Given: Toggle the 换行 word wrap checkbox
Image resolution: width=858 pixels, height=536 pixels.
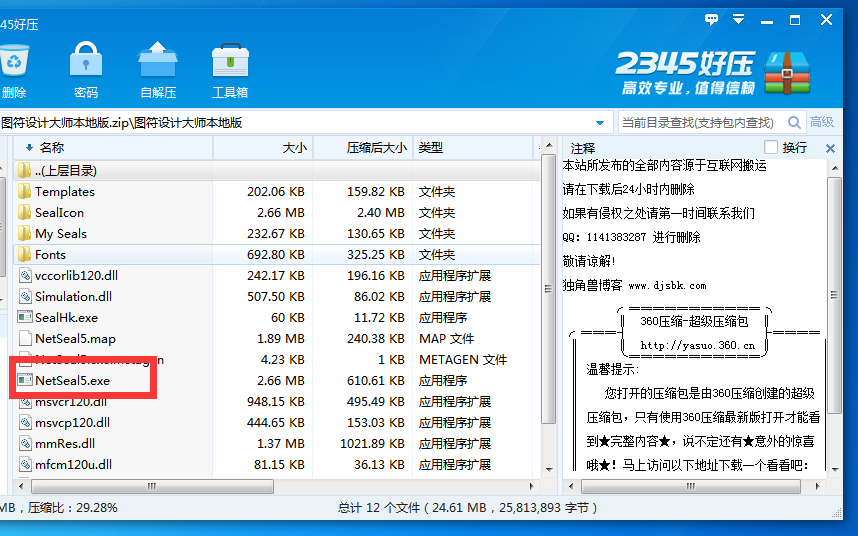Looking at the screenshot, I should click(771, 147).
